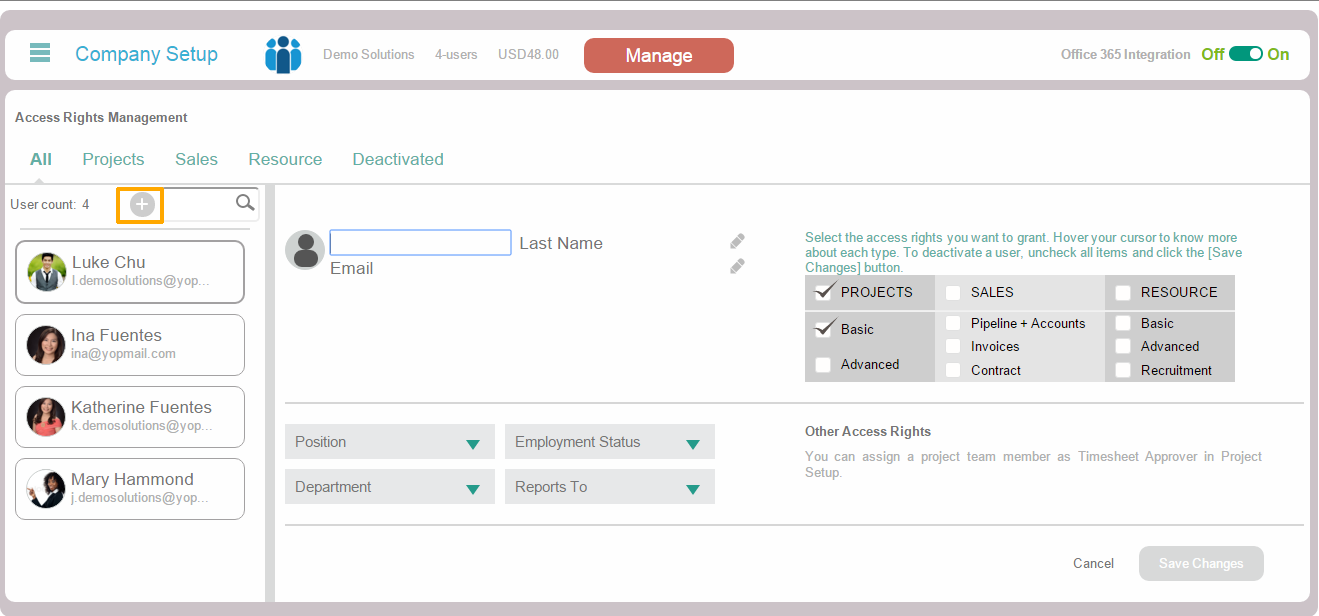Click the blank user avatar placeholder
1319x616 pixels.
[x=305, y=250]
